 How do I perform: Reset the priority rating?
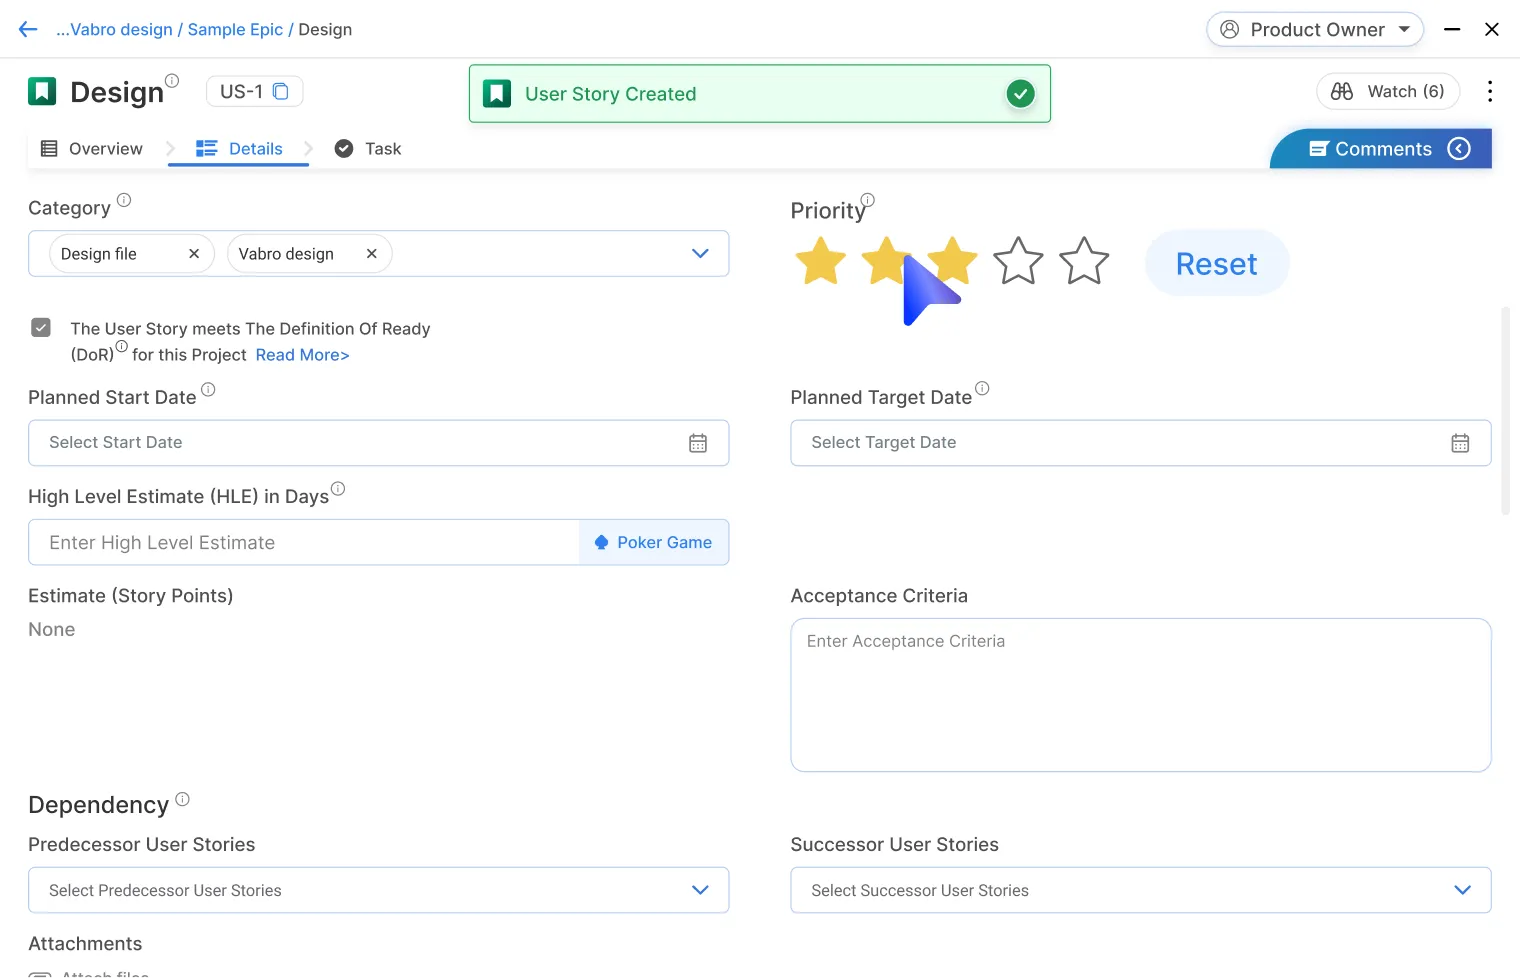[x=1216, y=263]
